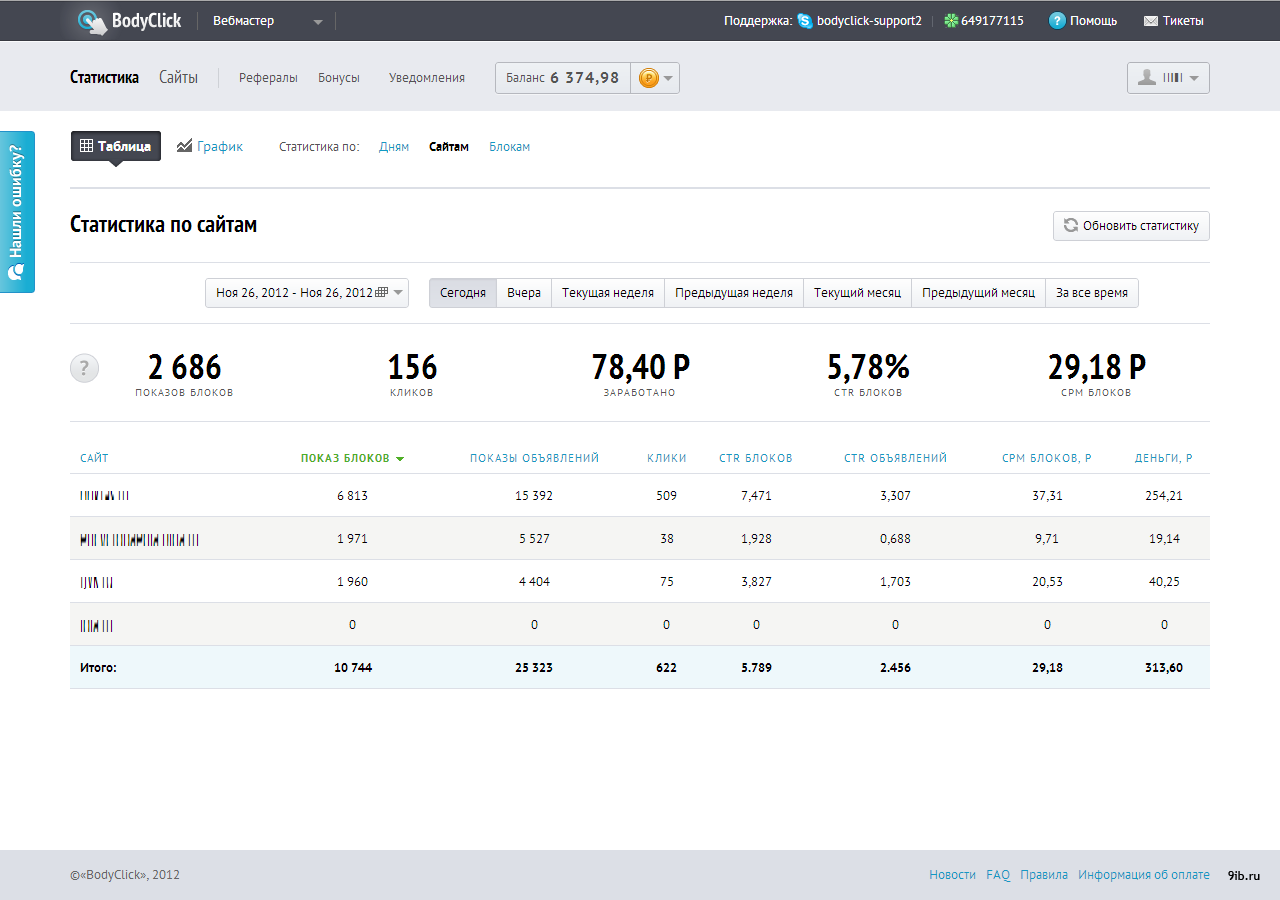This screenshot has height=900, width=1280.
Task: Select the За все время period filter
Action: point(1091,293)
